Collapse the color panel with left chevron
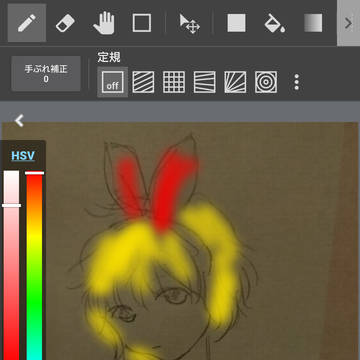This screenshot has width=360, height=360. [x=19, y=121]
